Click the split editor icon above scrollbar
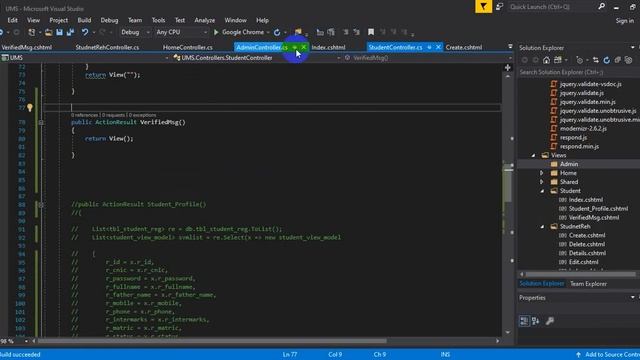 tap(508, 67)
